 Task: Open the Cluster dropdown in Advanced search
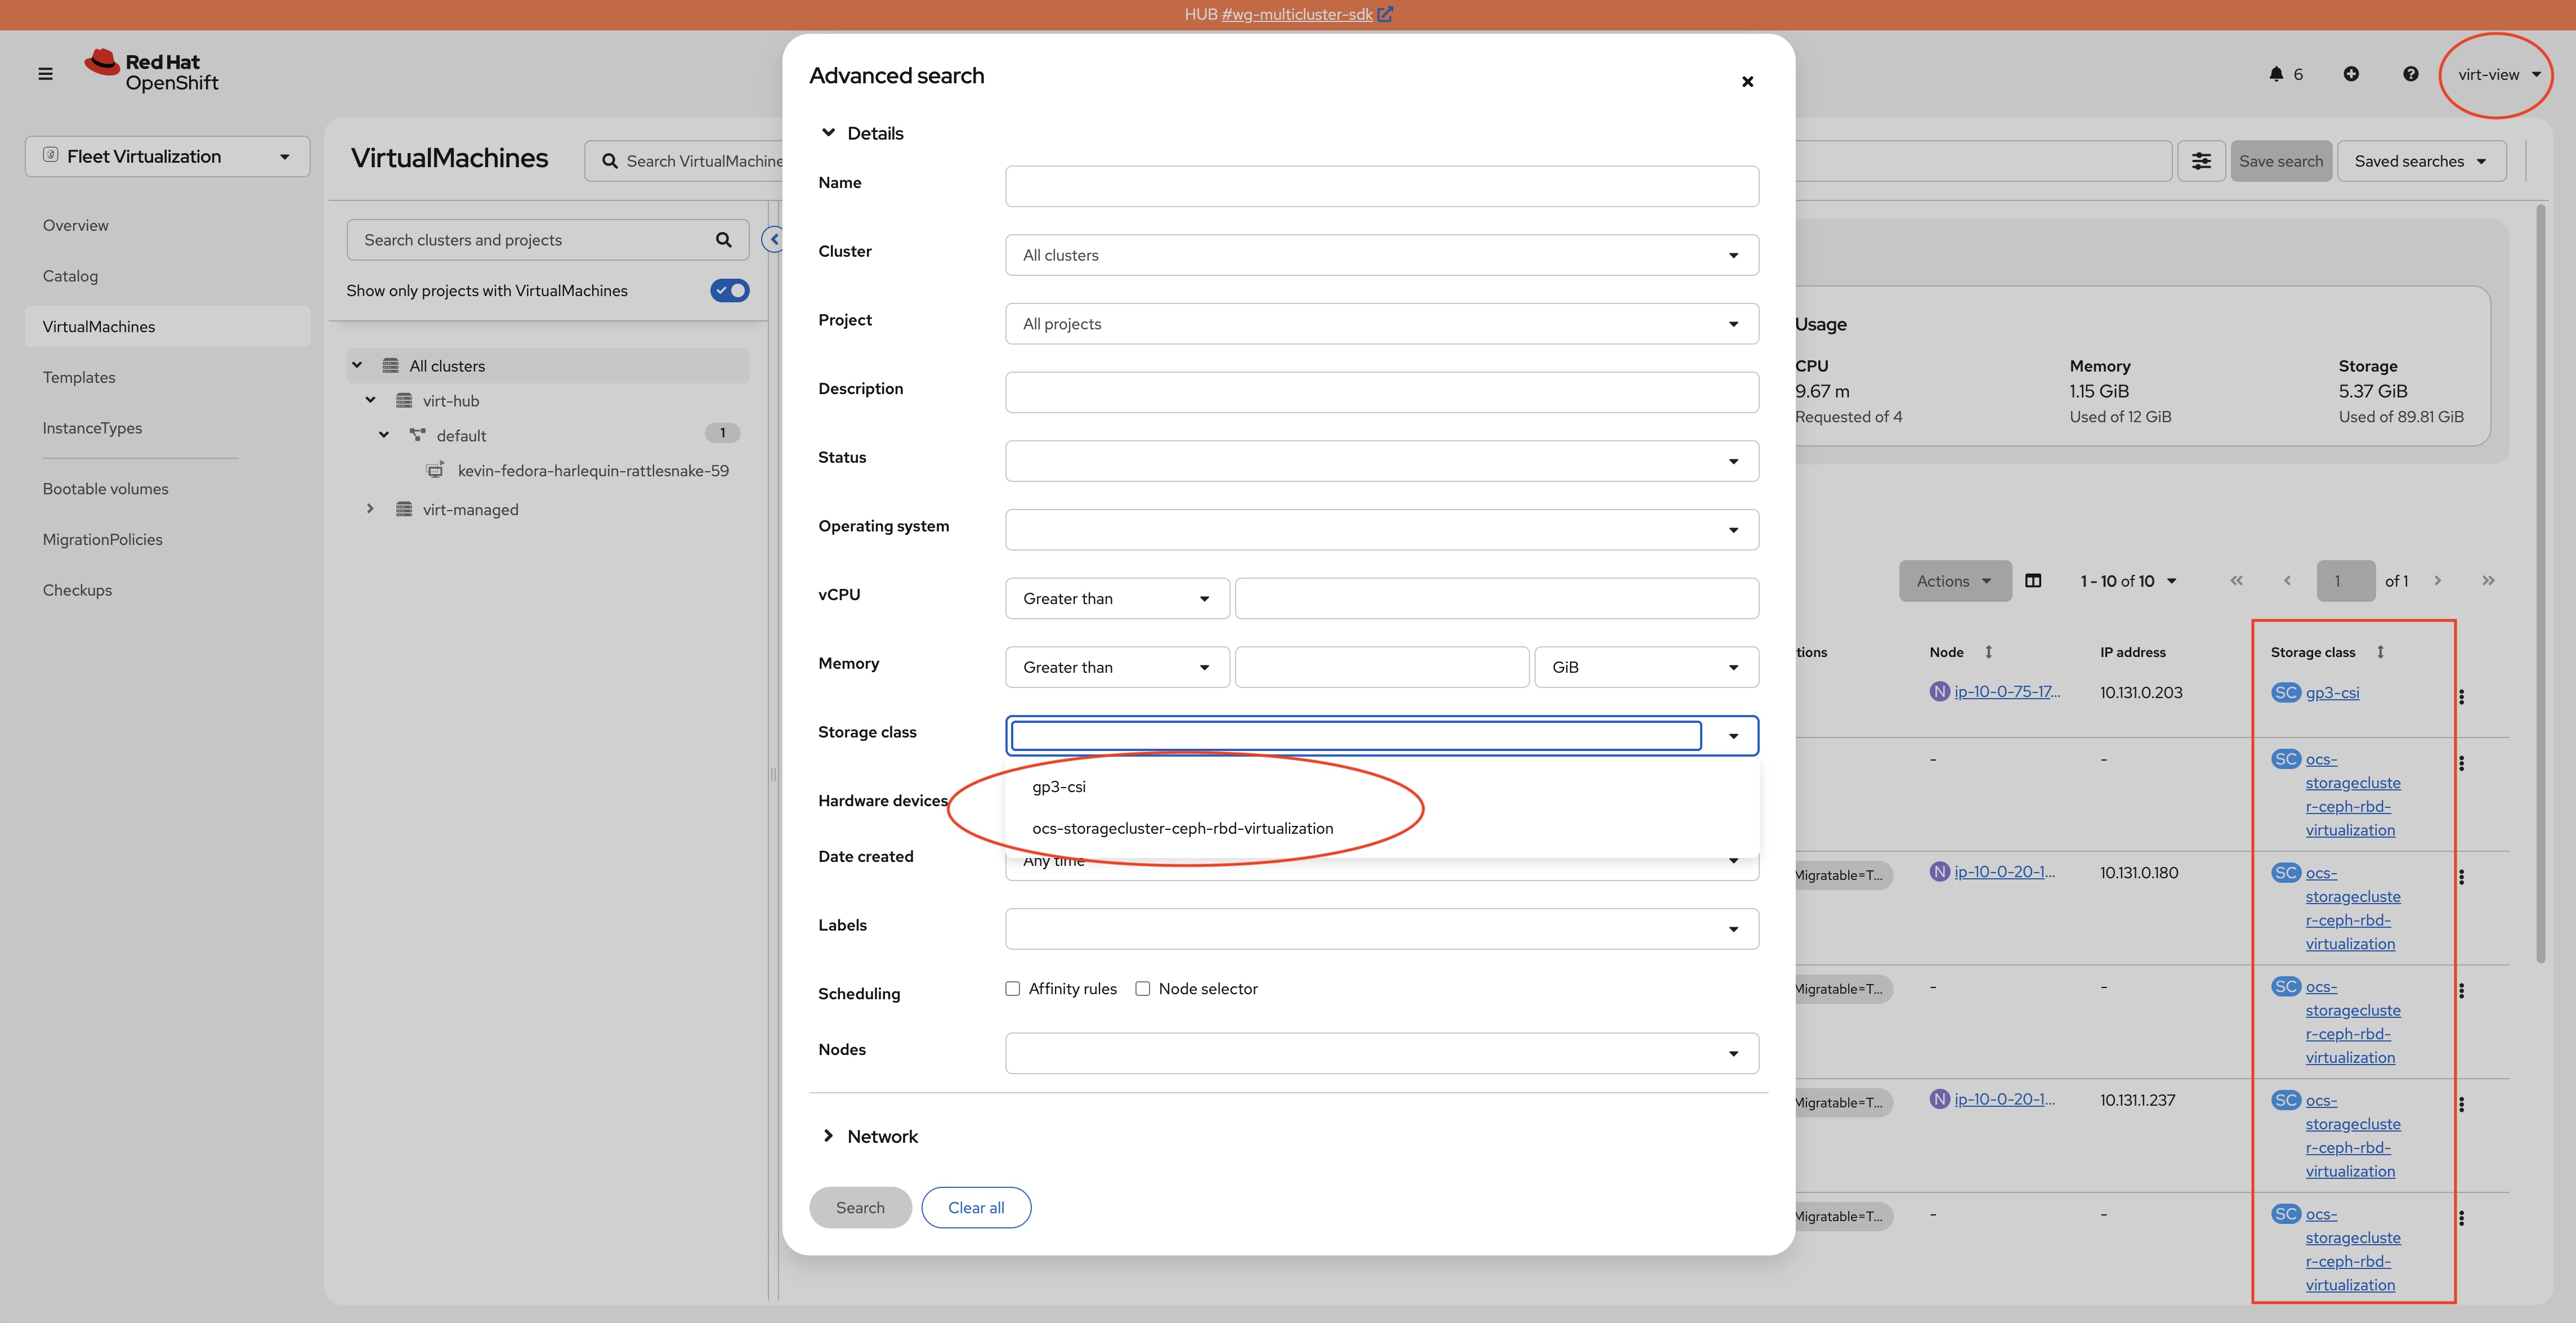[1381, 255]
